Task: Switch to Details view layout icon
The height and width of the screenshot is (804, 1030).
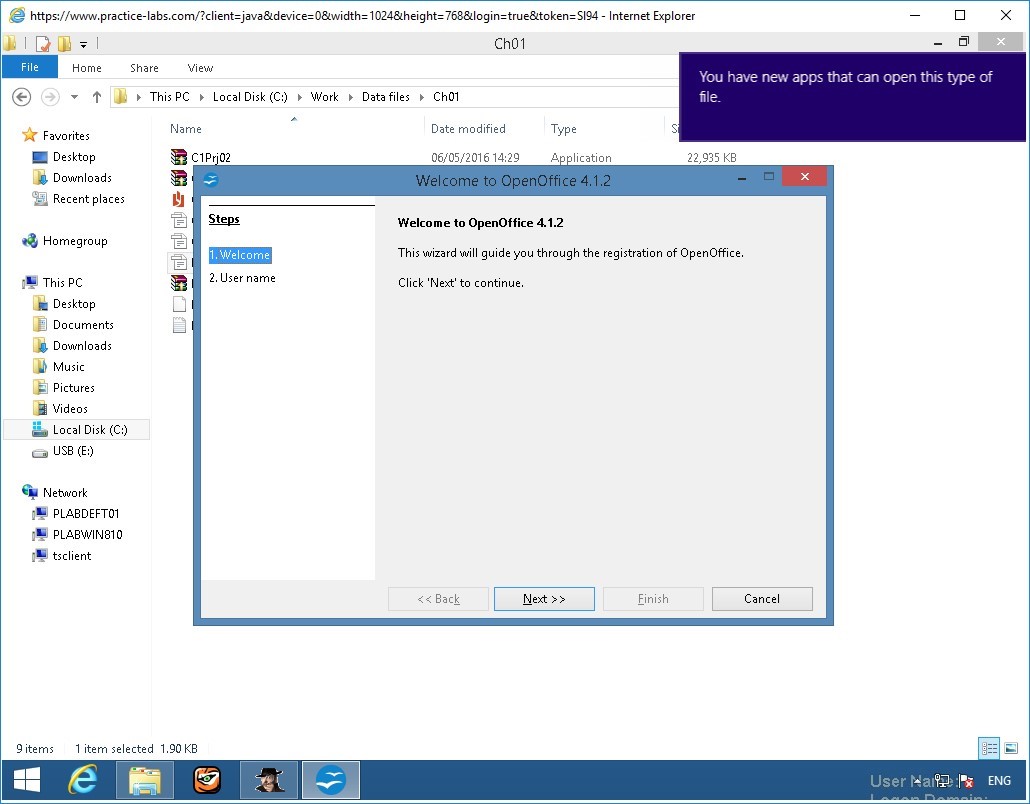Action: (989, 748)
